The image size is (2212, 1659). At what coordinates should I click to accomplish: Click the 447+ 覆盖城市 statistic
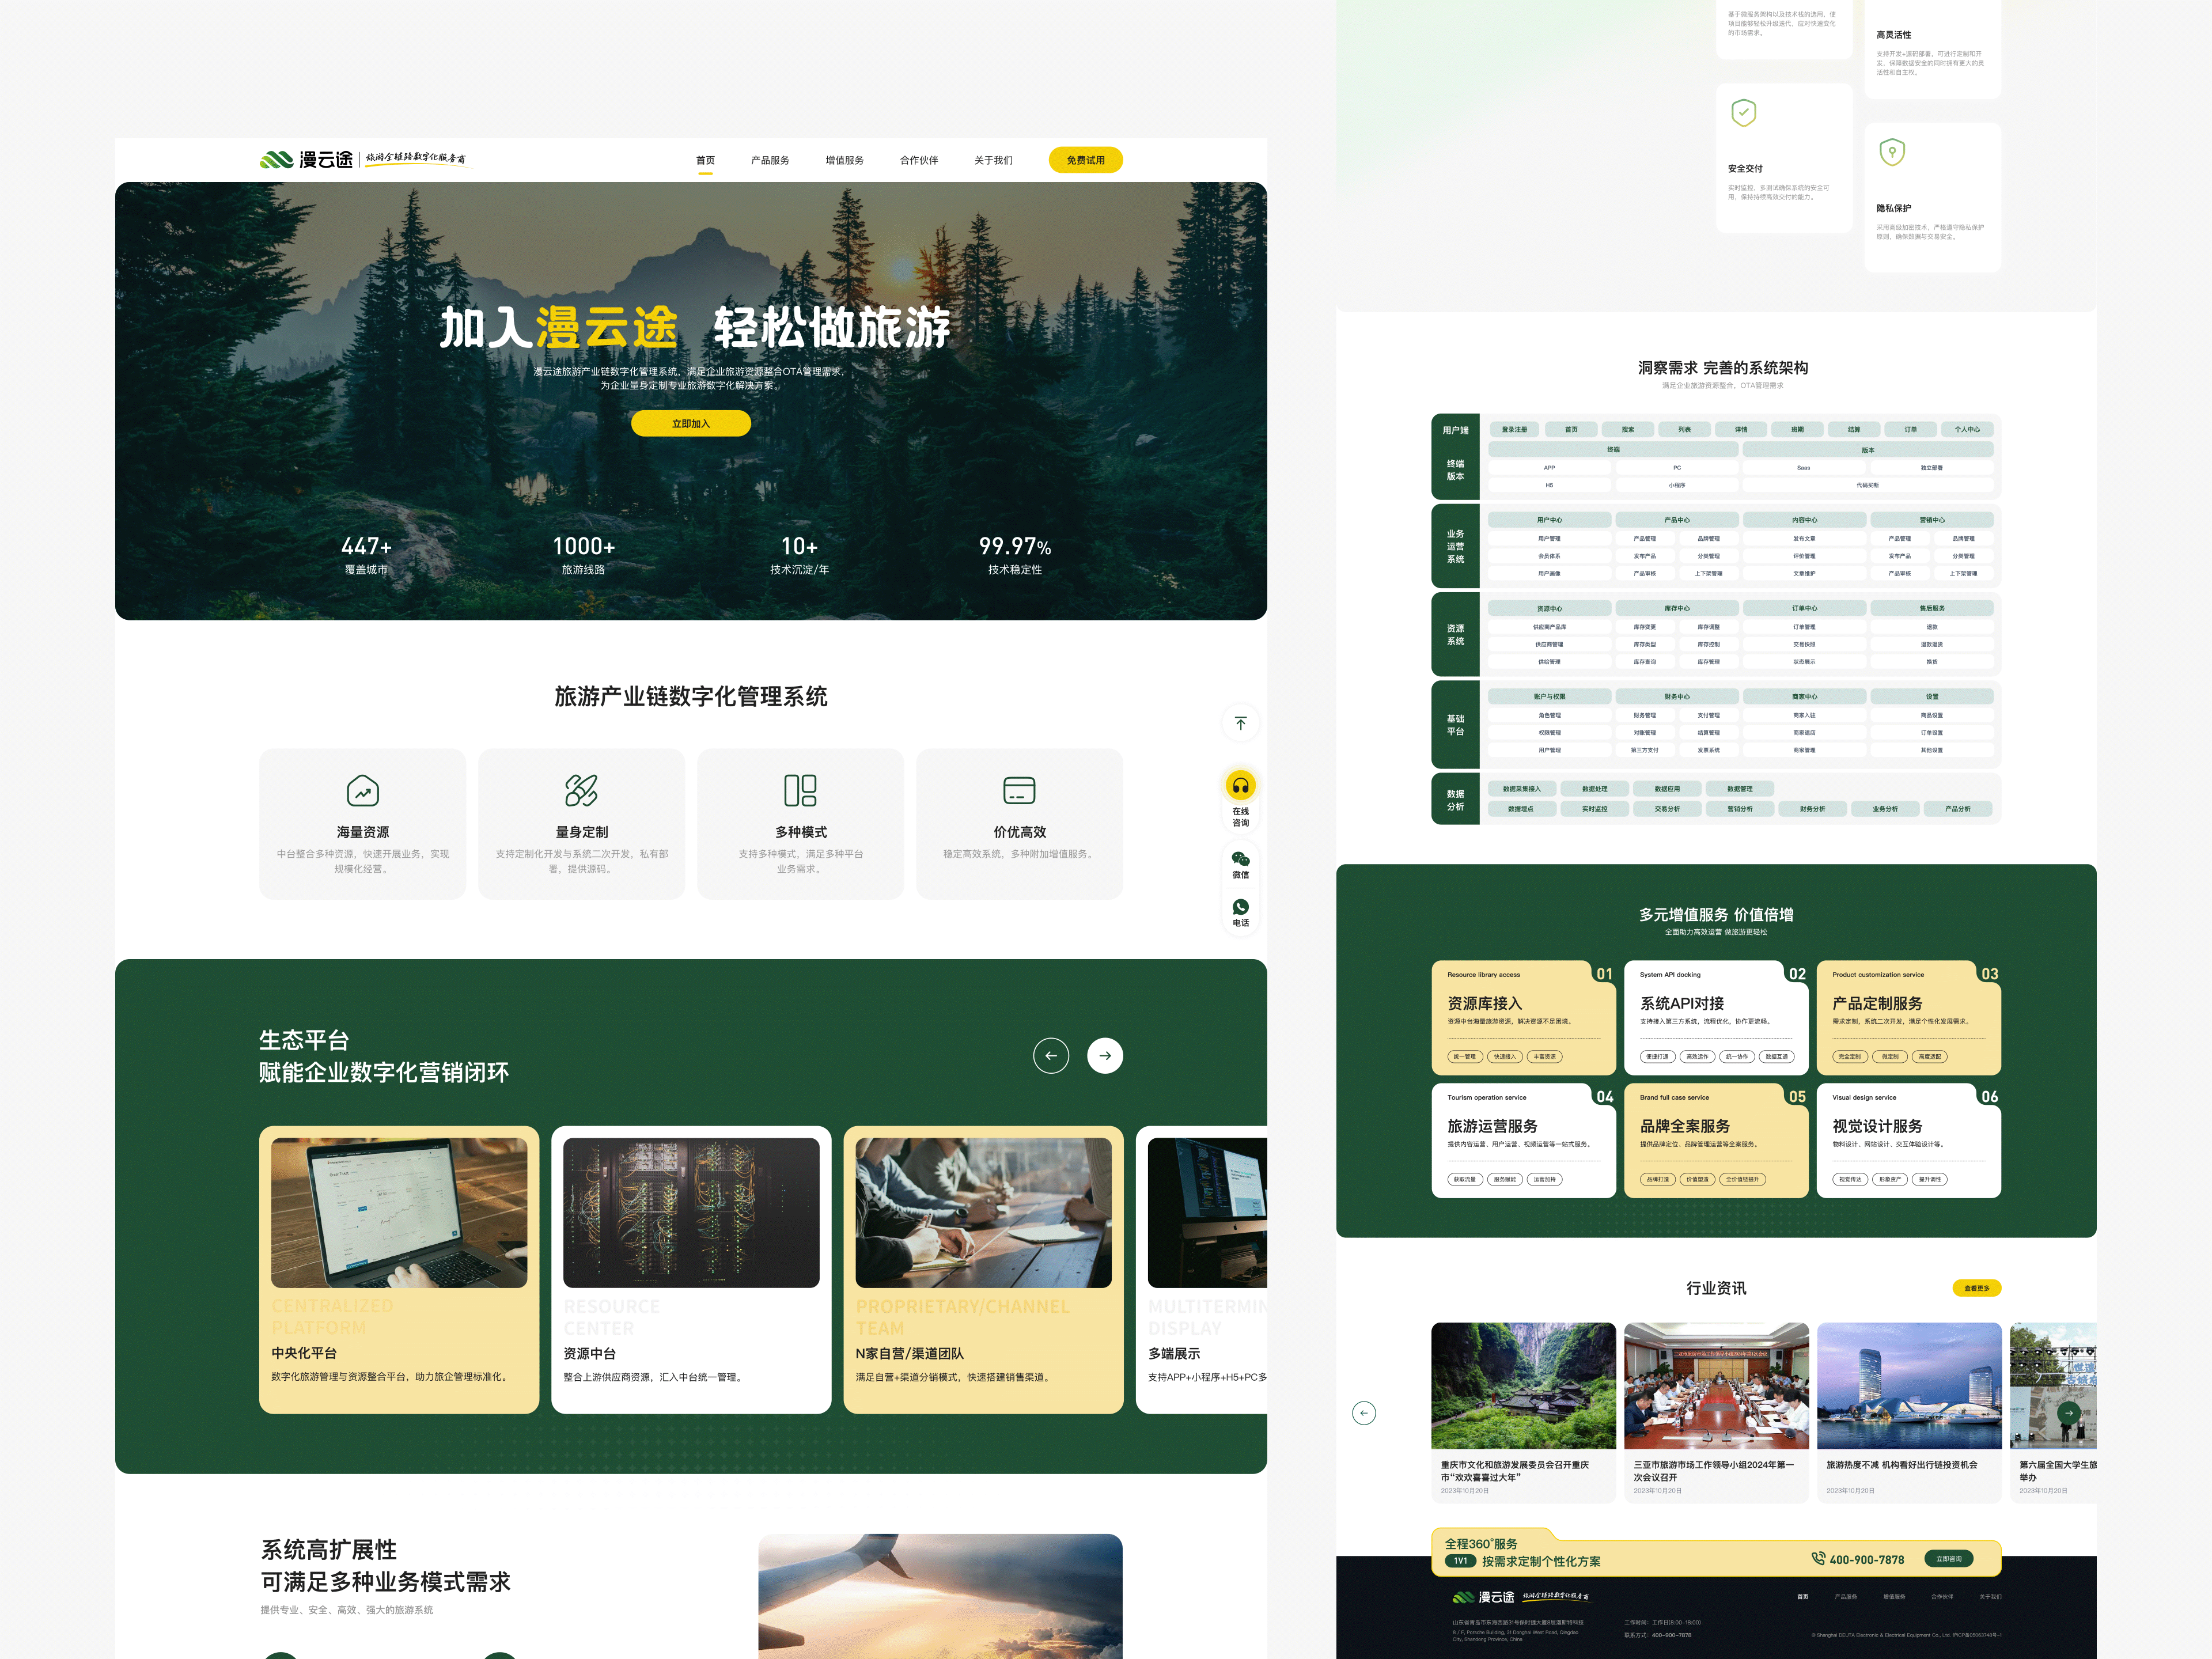pos(366,556)
